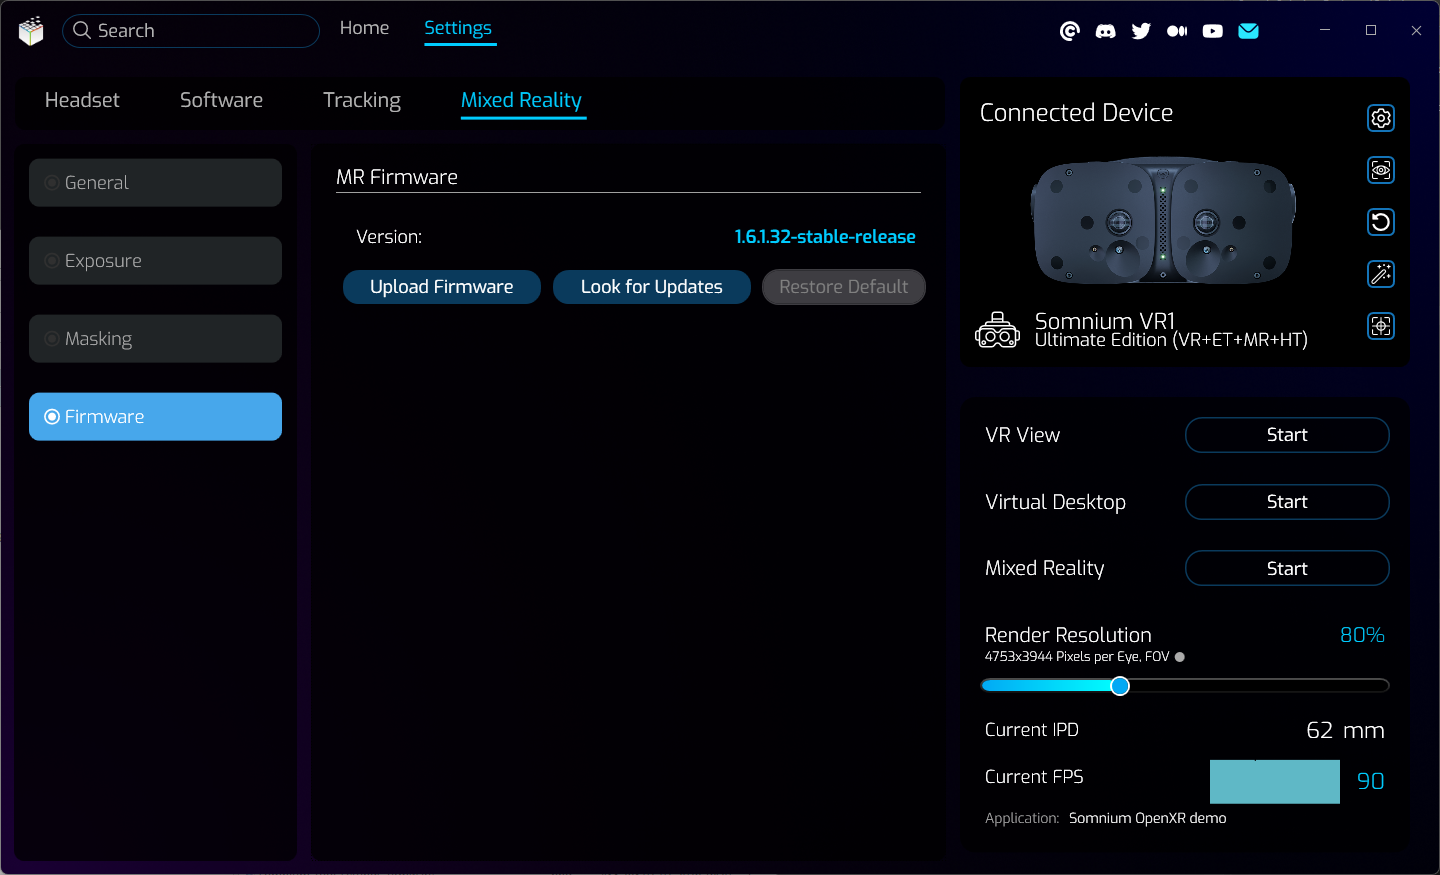Select the Masking radio option
Screen dimensions: 1440x875
pyautogui.click(x=155, y=339)
